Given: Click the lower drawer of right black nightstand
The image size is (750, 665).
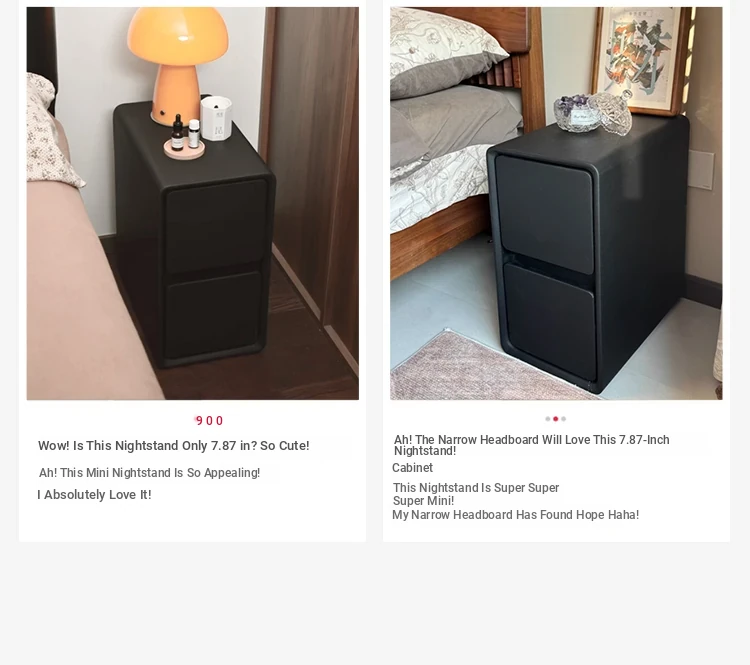Looking at the screenshot, I should tap(550, 321).
